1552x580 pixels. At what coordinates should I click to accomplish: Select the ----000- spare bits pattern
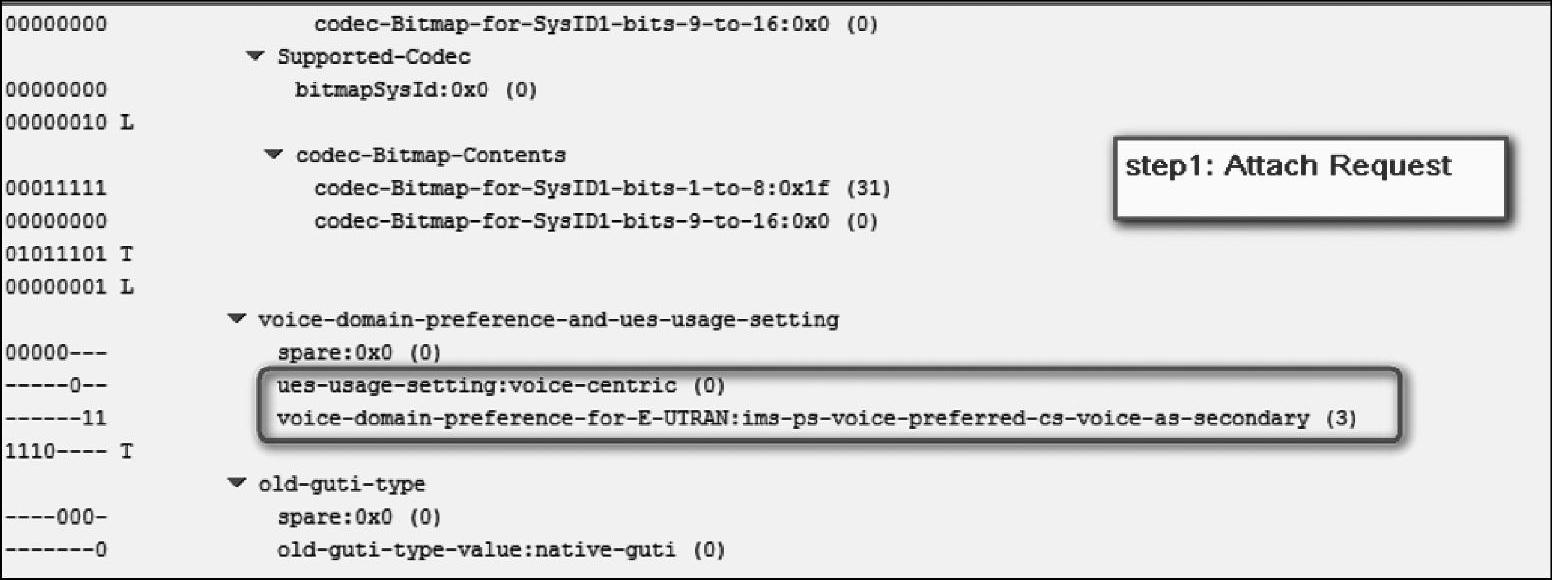56,517
